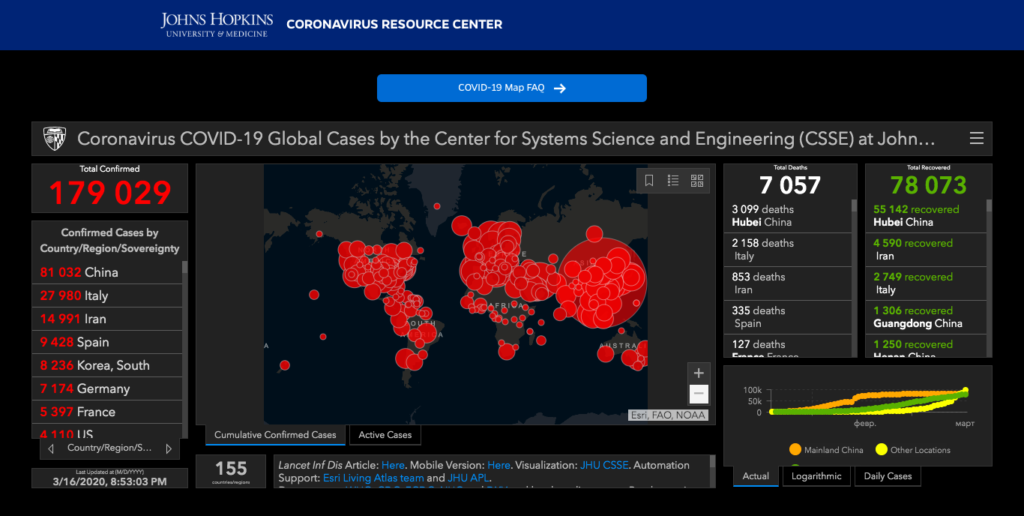Select 14 991 Iran row
Viewport: 1024px width, 516px height.
[107, 319]
